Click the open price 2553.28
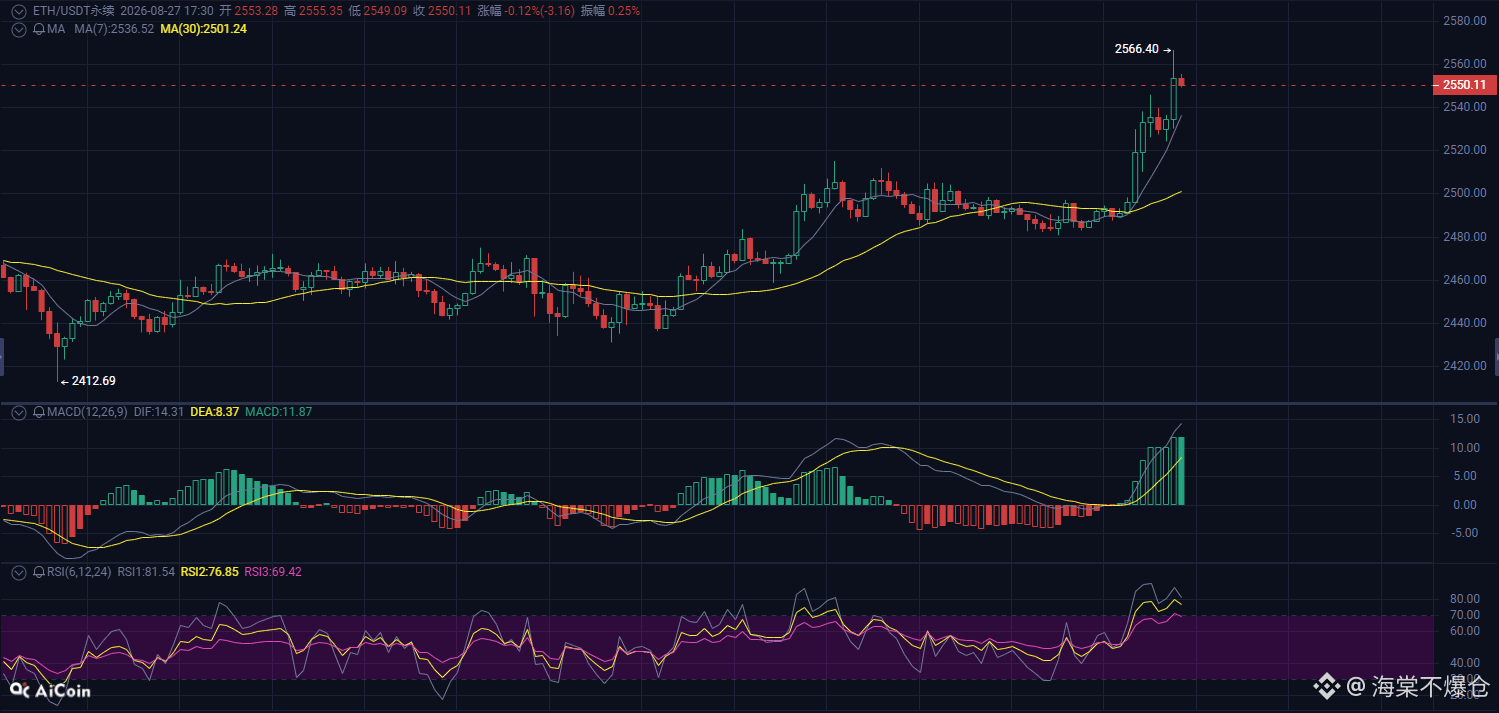The width and height of the screenshot is (1499, 713). tap(256, 11)
